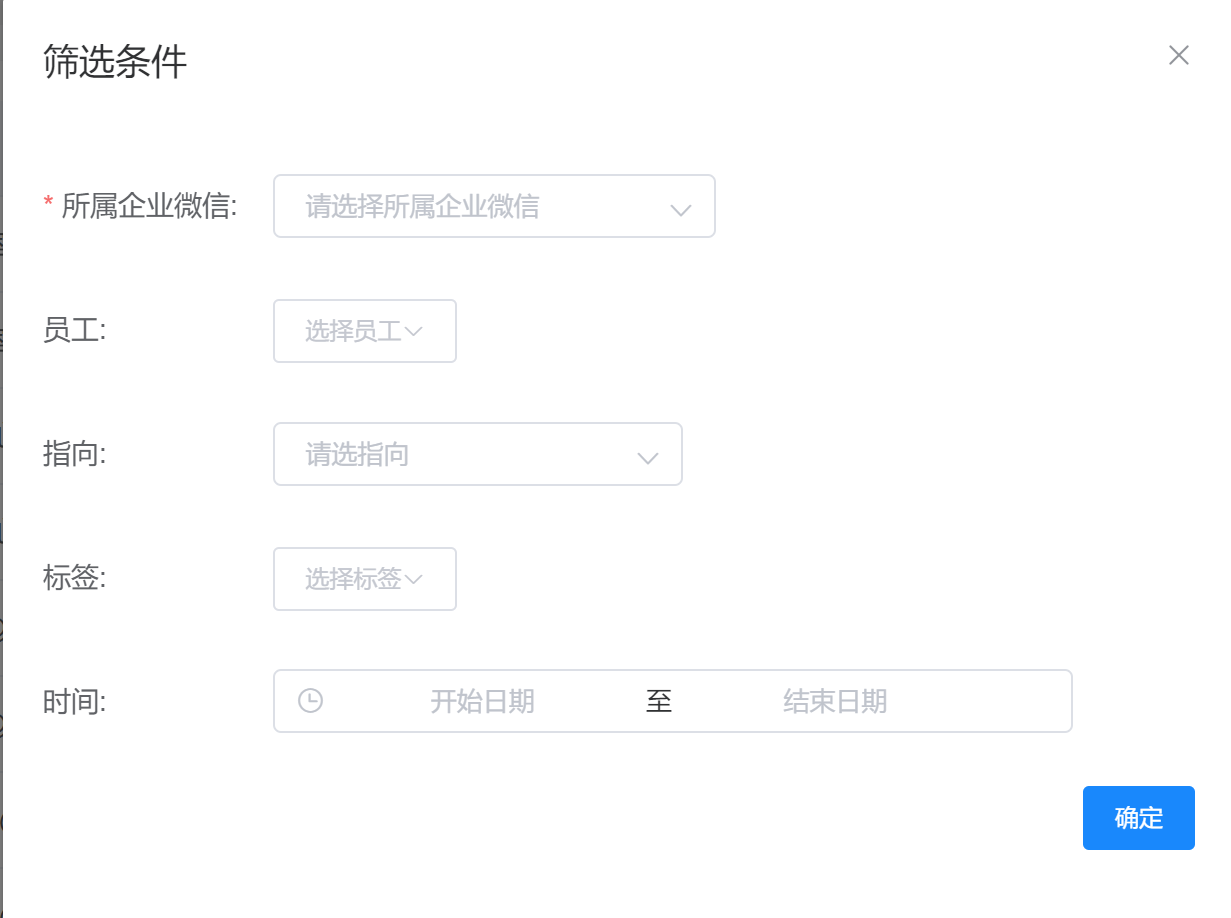Expand the chevron arrow of 请选择所属企业微信

click(681, 209)
